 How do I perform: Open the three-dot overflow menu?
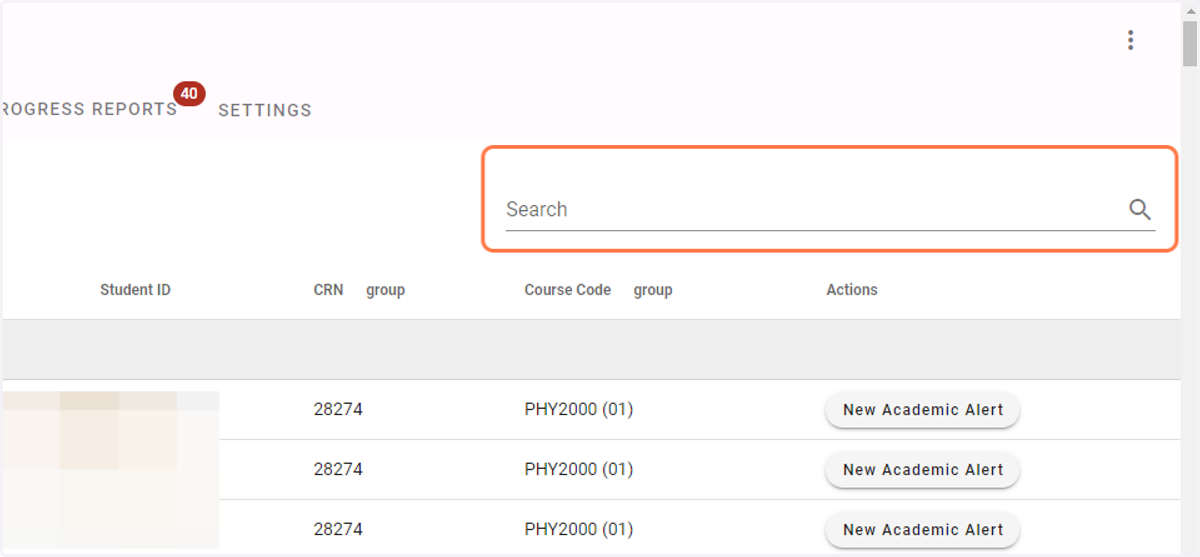click(1130, 40)
